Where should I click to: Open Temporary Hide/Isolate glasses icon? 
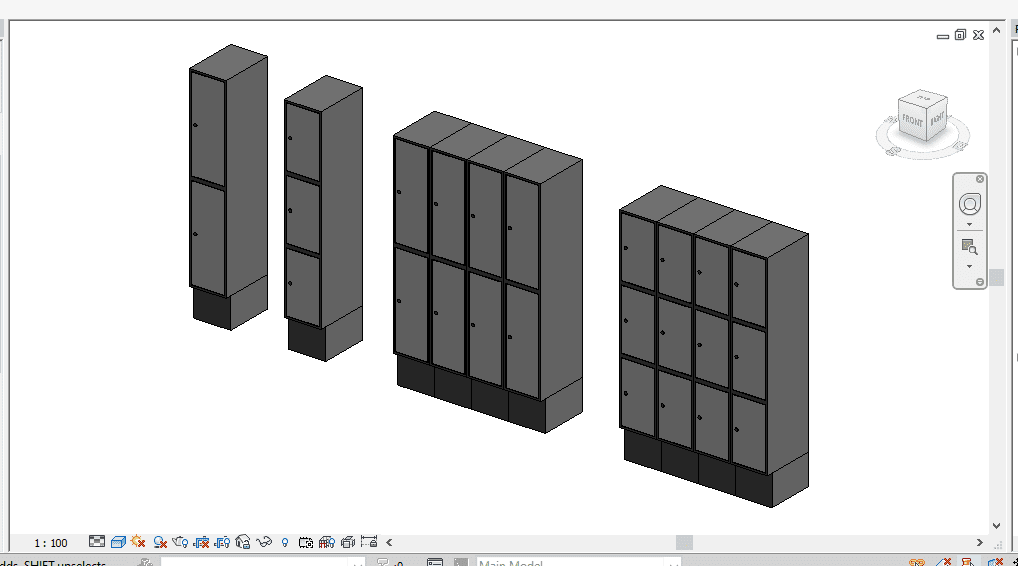(x=265, y=542)
